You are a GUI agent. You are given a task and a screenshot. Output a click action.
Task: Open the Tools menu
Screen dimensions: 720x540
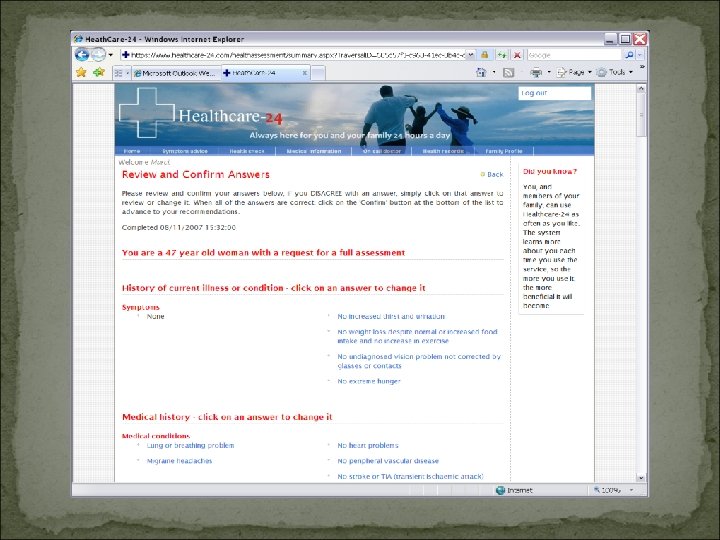614,72
